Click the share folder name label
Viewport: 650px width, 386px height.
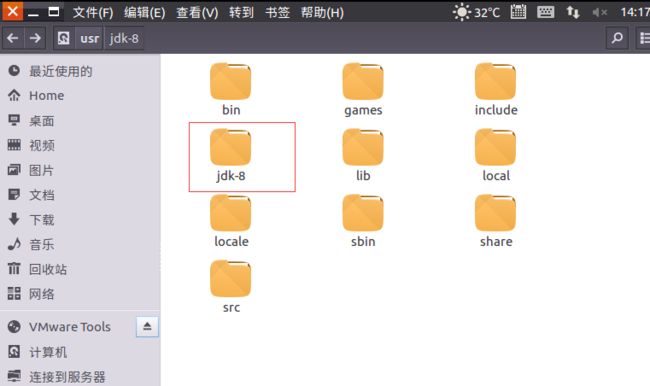[496, 241]
